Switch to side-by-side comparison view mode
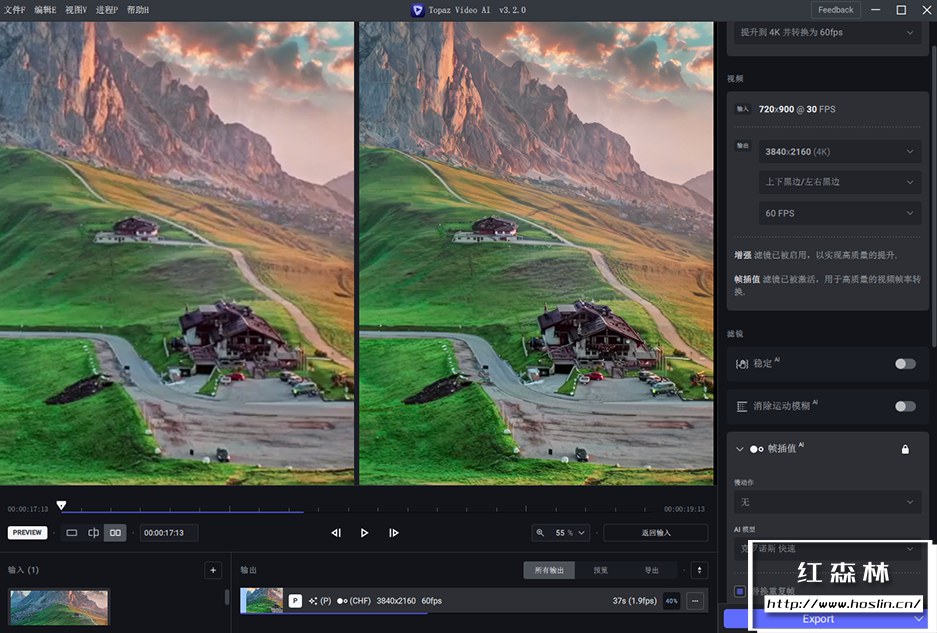Viewport: 937px width, 633px height. click(115, 533)
